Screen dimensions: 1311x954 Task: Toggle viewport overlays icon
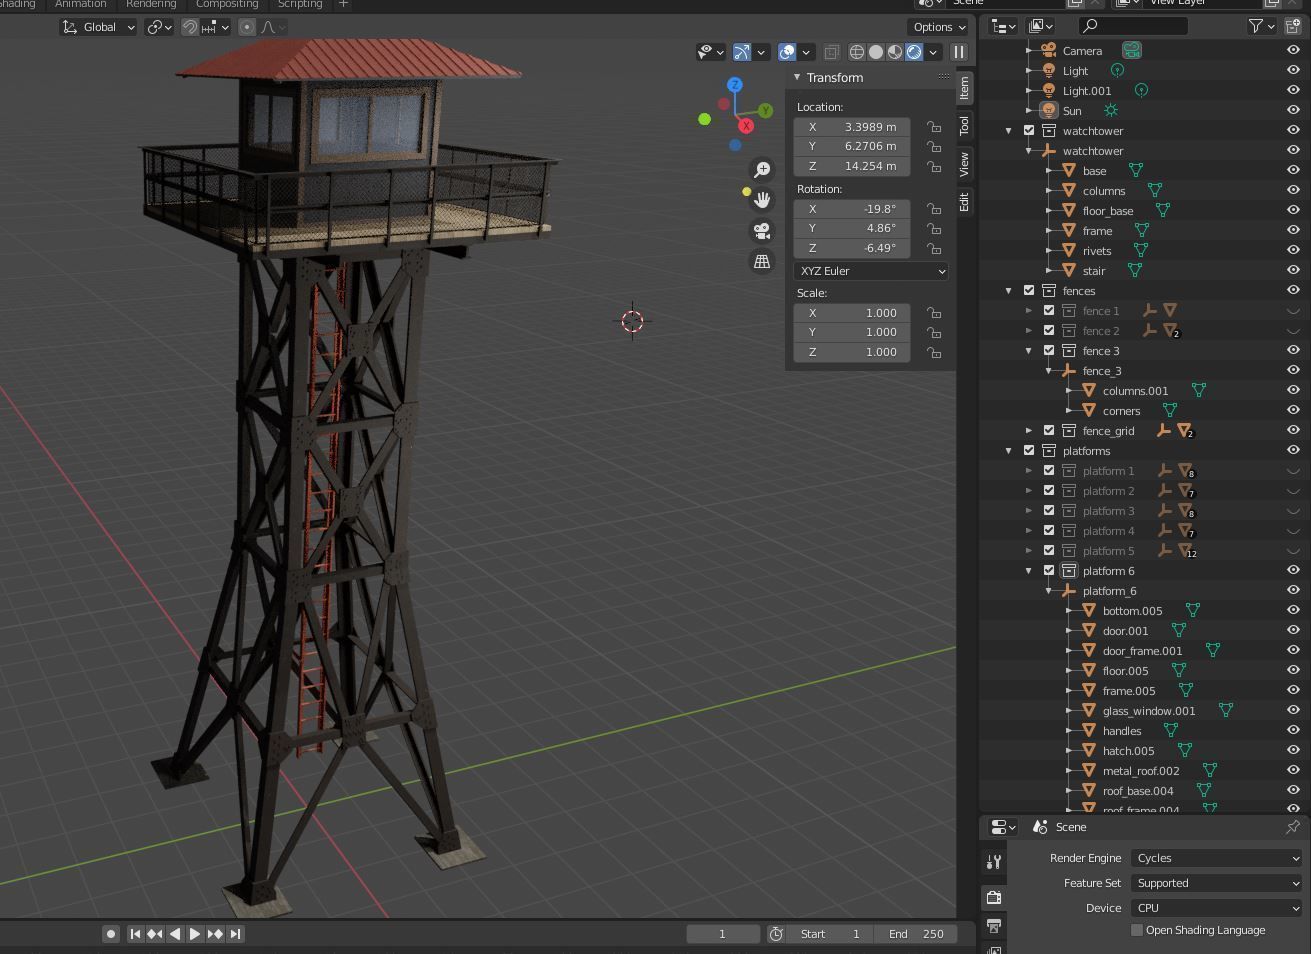coord(787,52)
